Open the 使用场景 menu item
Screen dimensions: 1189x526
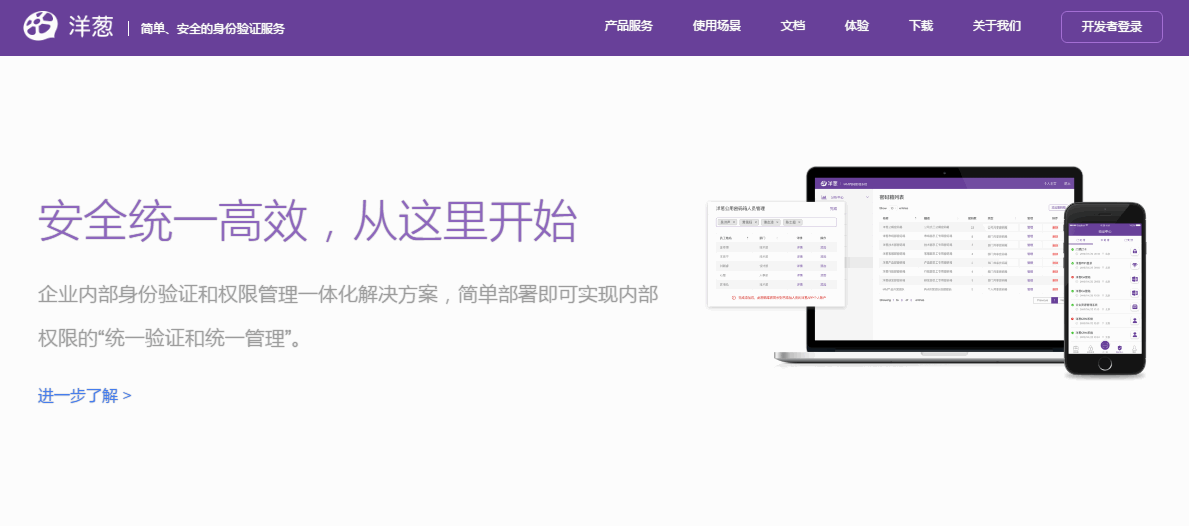(717, 26)
